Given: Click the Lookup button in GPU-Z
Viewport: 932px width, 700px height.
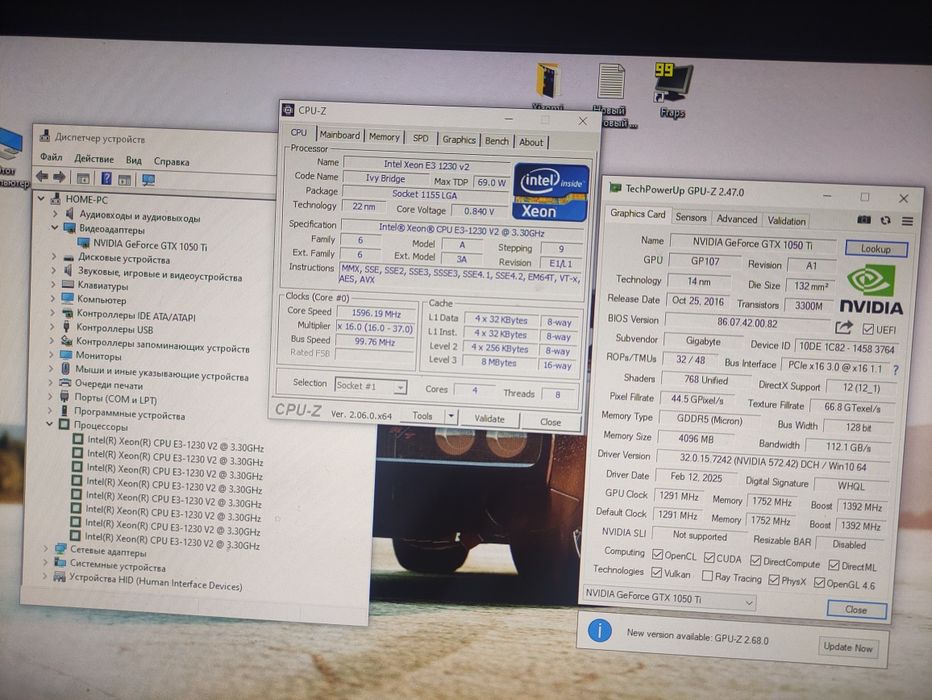Looking at the screenshot, I should tap(876, 249).
